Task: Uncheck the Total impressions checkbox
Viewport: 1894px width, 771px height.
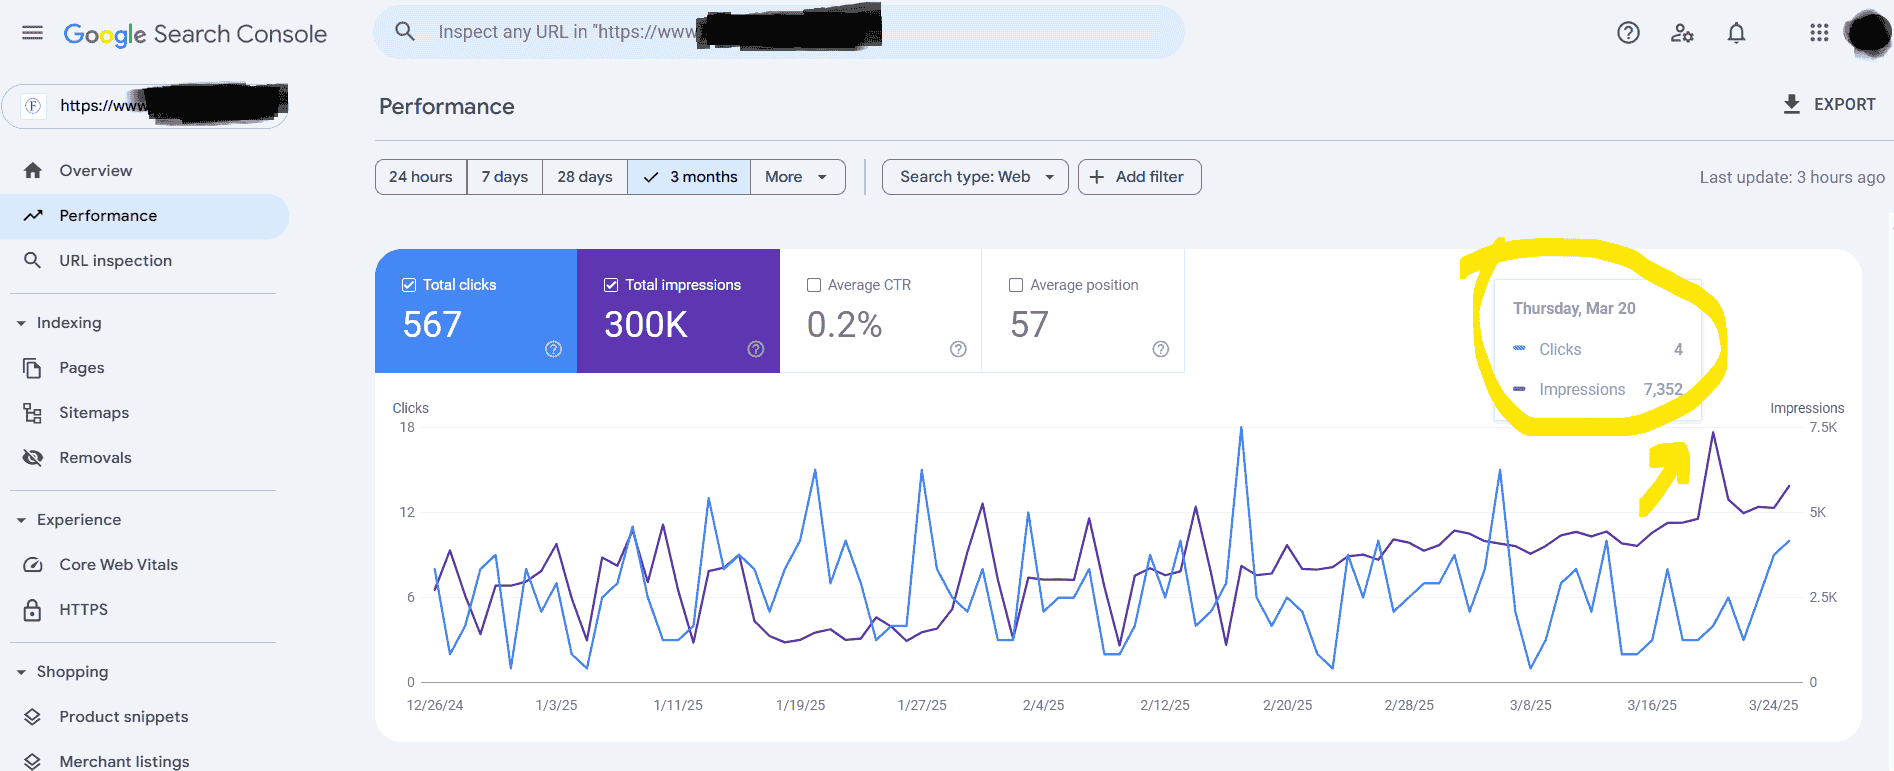Action: pos(611,285)
